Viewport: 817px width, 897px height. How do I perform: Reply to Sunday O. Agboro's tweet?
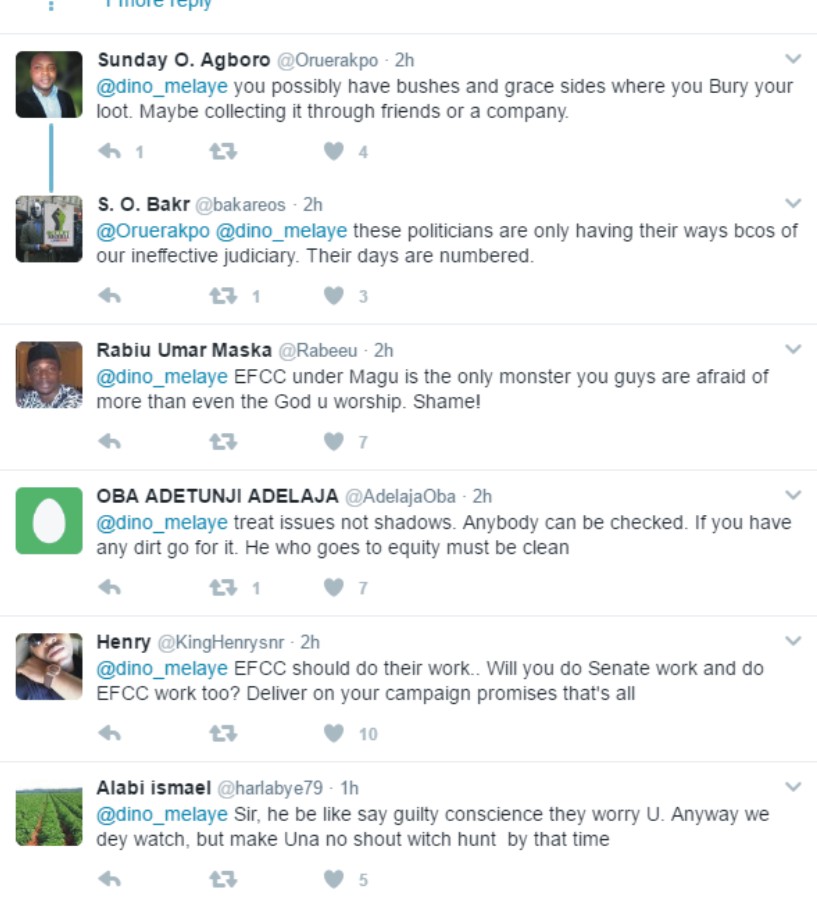tap(109, 152)
